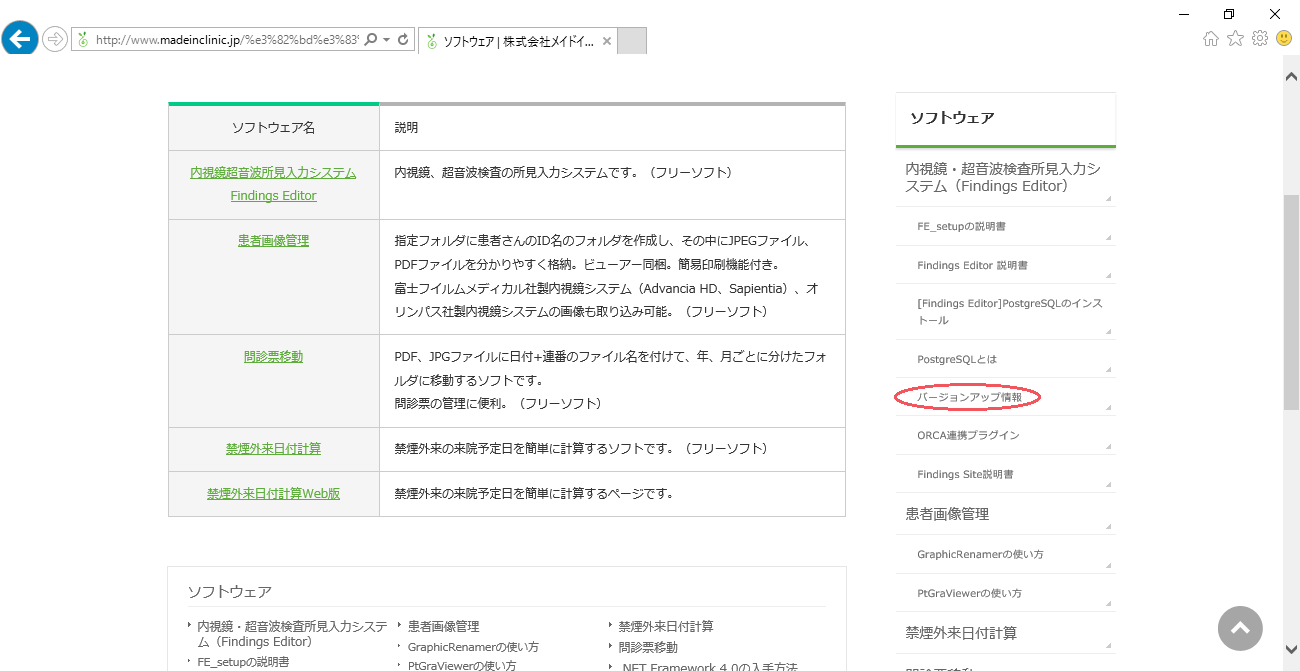
Task: Click the browser Back arrow button
Action: coord(20,39)
